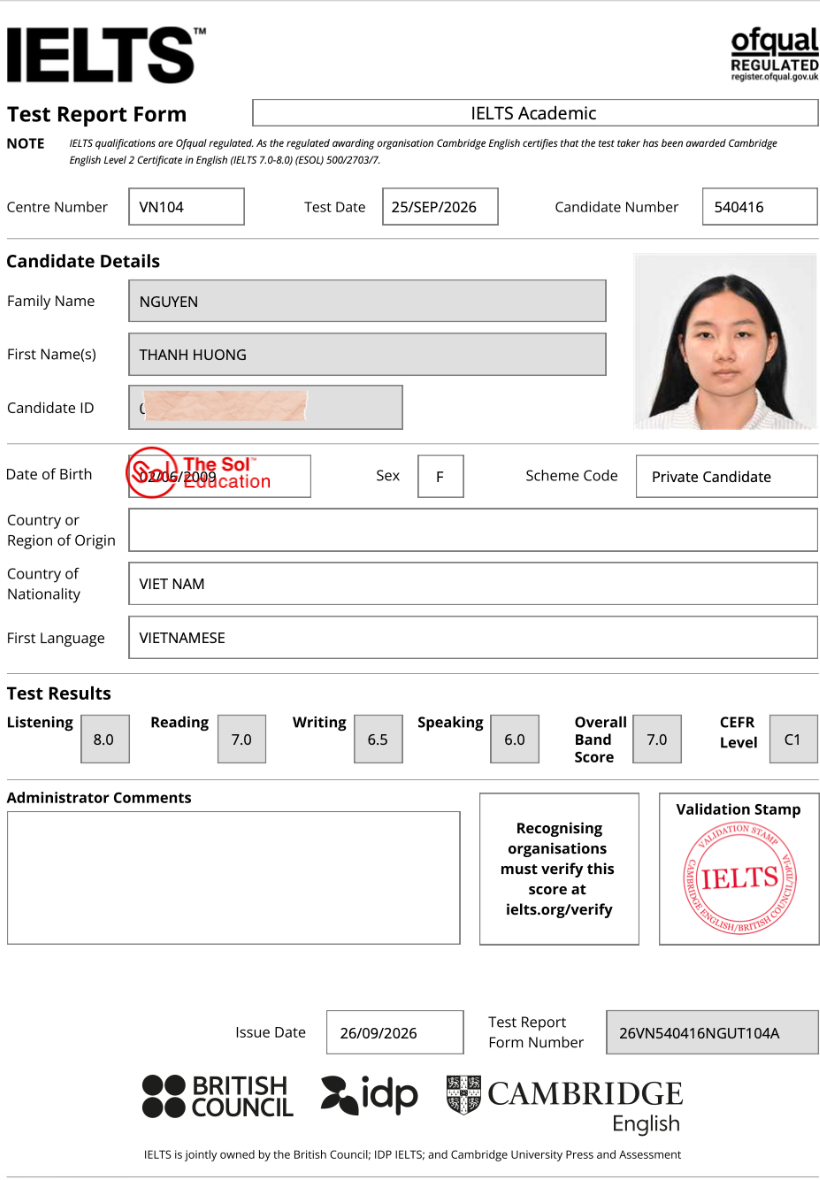
Task: Click the Ofqual Regulated logo
Action: [774, 54]
